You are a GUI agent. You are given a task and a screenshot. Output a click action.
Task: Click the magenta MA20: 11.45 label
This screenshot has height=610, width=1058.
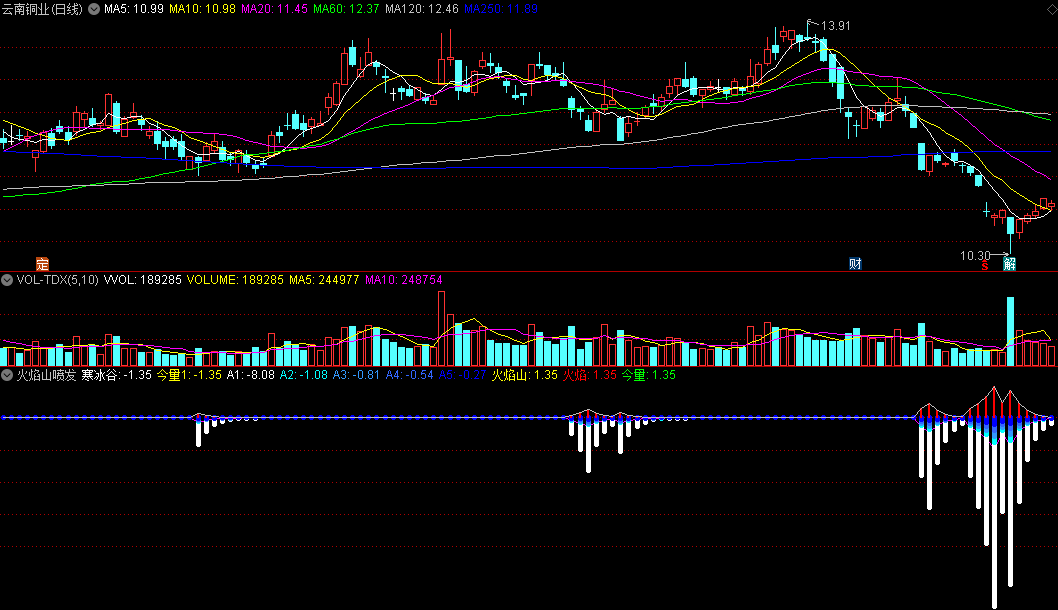275,9
